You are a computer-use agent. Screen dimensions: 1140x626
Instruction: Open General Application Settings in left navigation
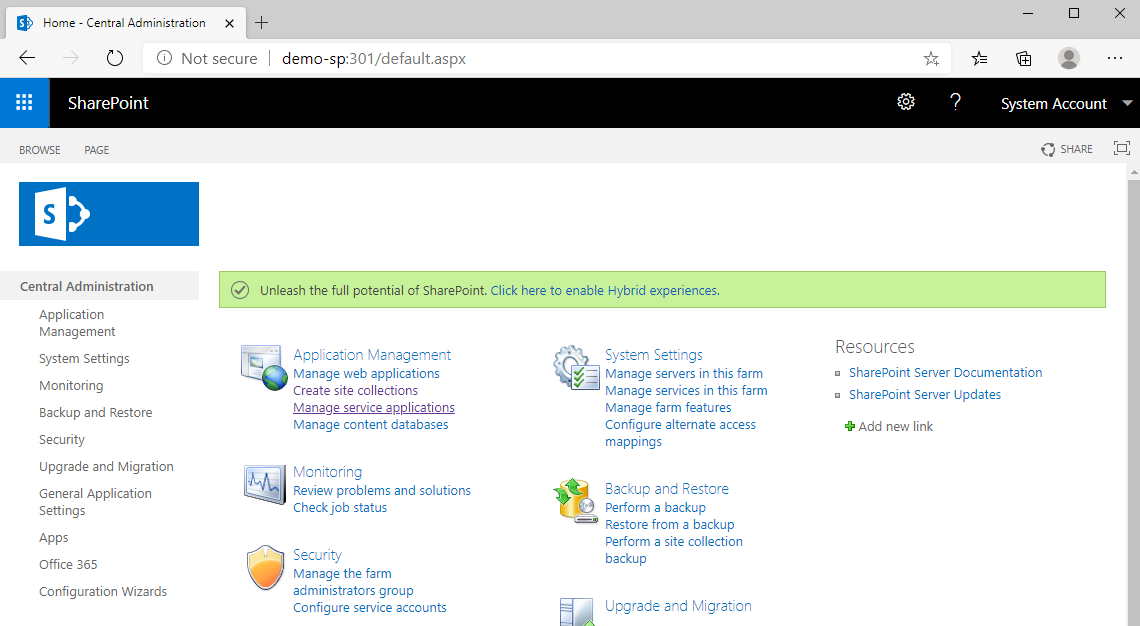pos(95,502)
